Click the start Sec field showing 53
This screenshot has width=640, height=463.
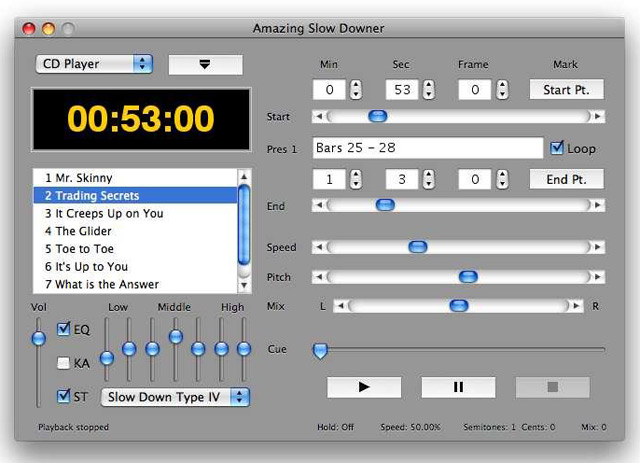point(402,89)
